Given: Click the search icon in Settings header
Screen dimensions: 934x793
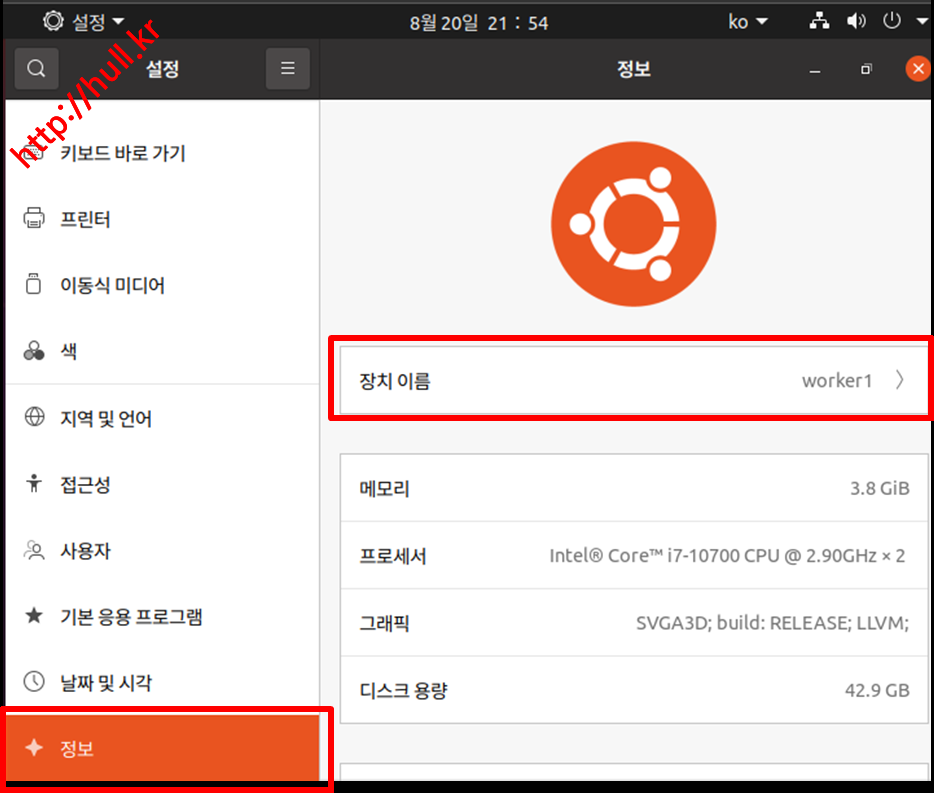Looking at the screenshot, I should (36, 69).
